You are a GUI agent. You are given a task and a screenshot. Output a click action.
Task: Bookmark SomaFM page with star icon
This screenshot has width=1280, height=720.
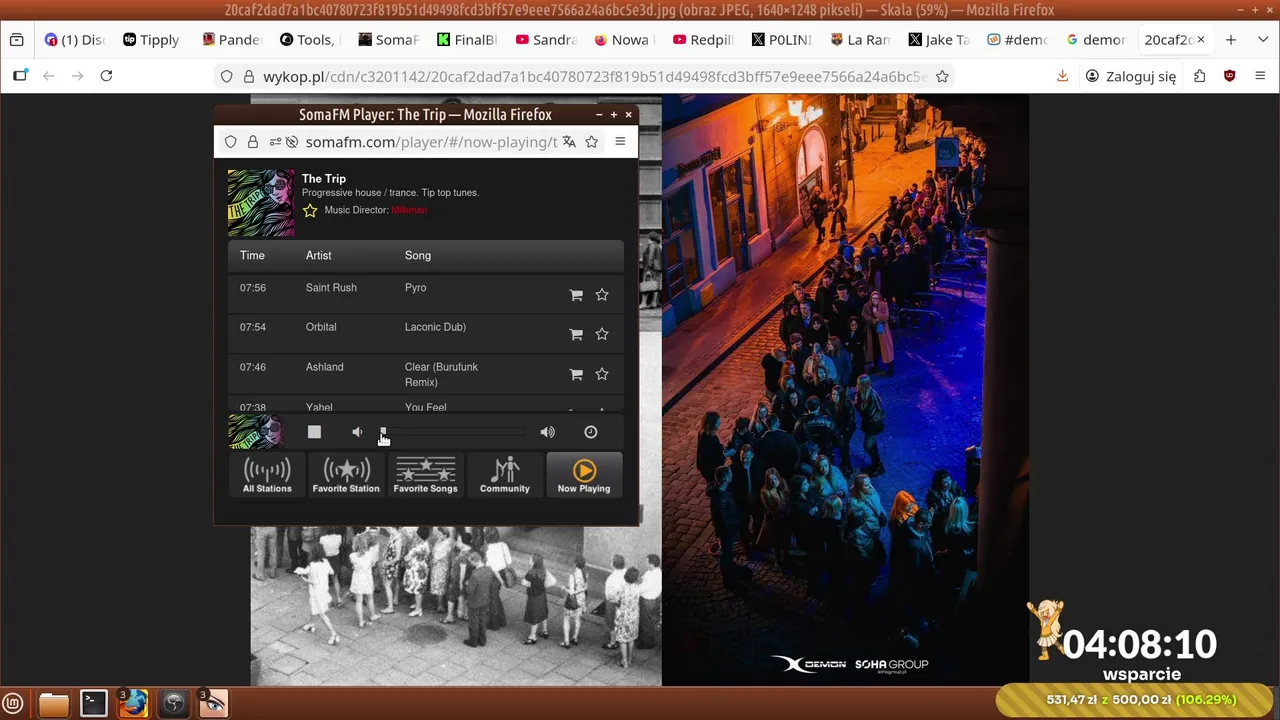point(592,142)
